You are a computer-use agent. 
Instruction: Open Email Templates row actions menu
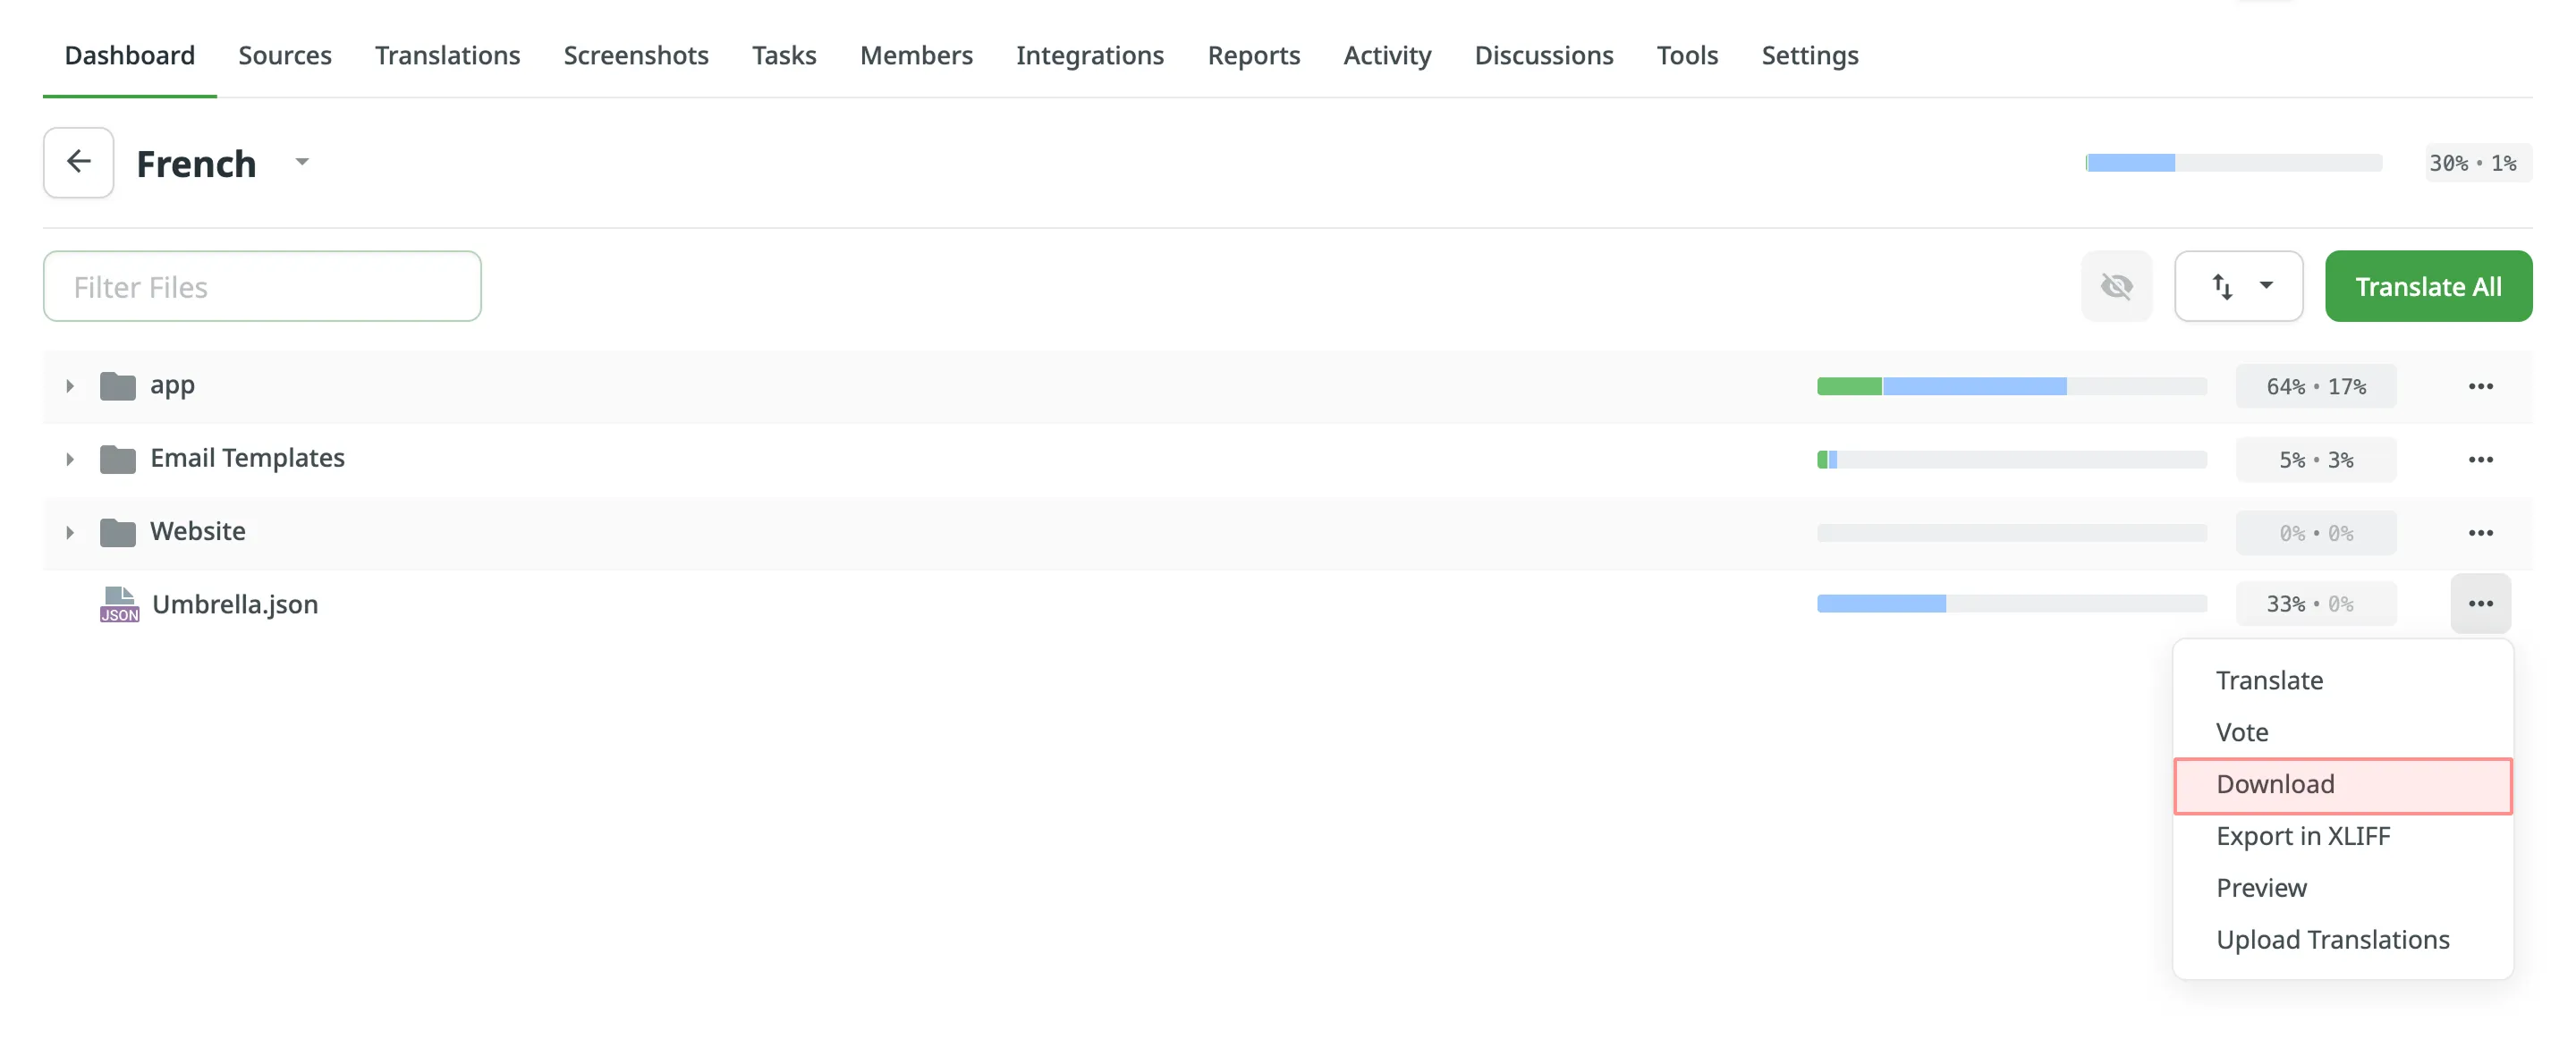click(2481, 459)
